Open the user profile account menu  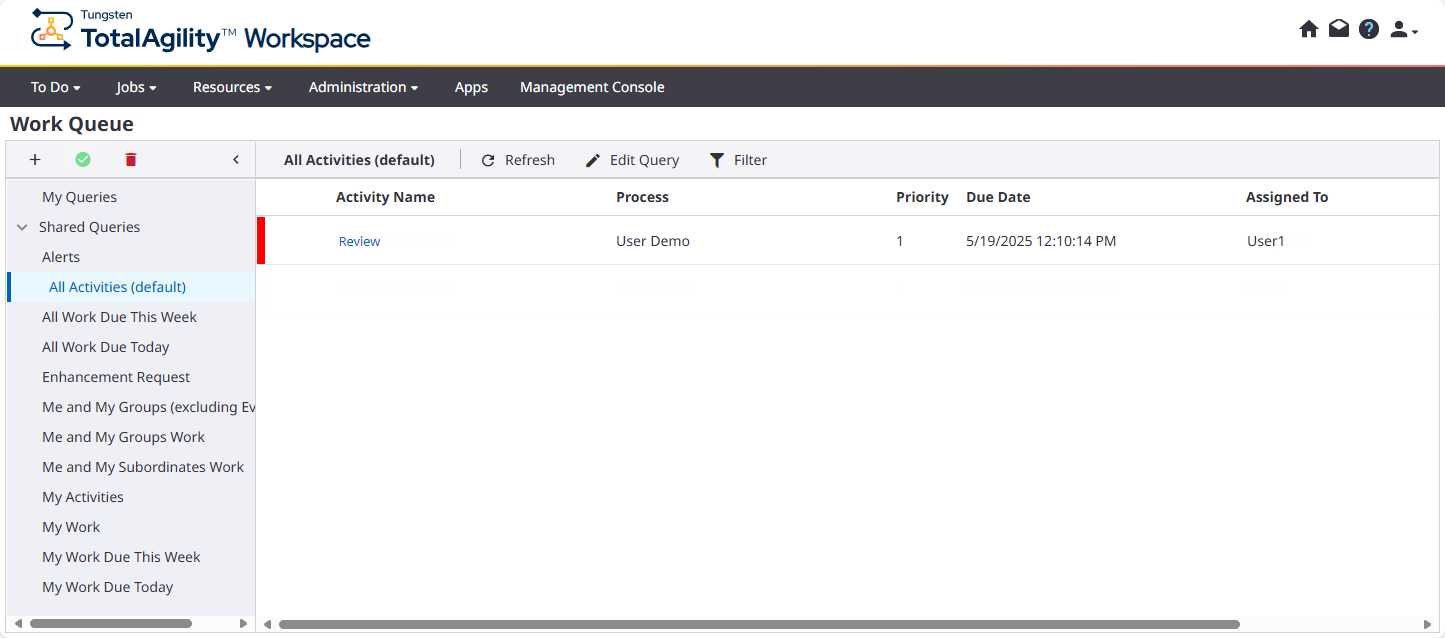(x=1401, y=30)
